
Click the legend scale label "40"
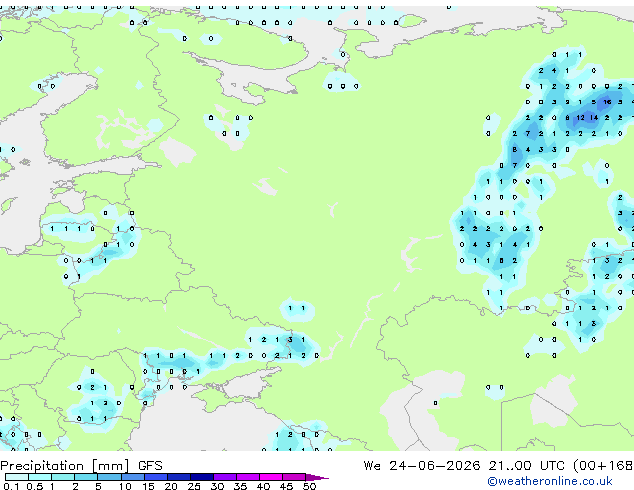click(263, 486)
